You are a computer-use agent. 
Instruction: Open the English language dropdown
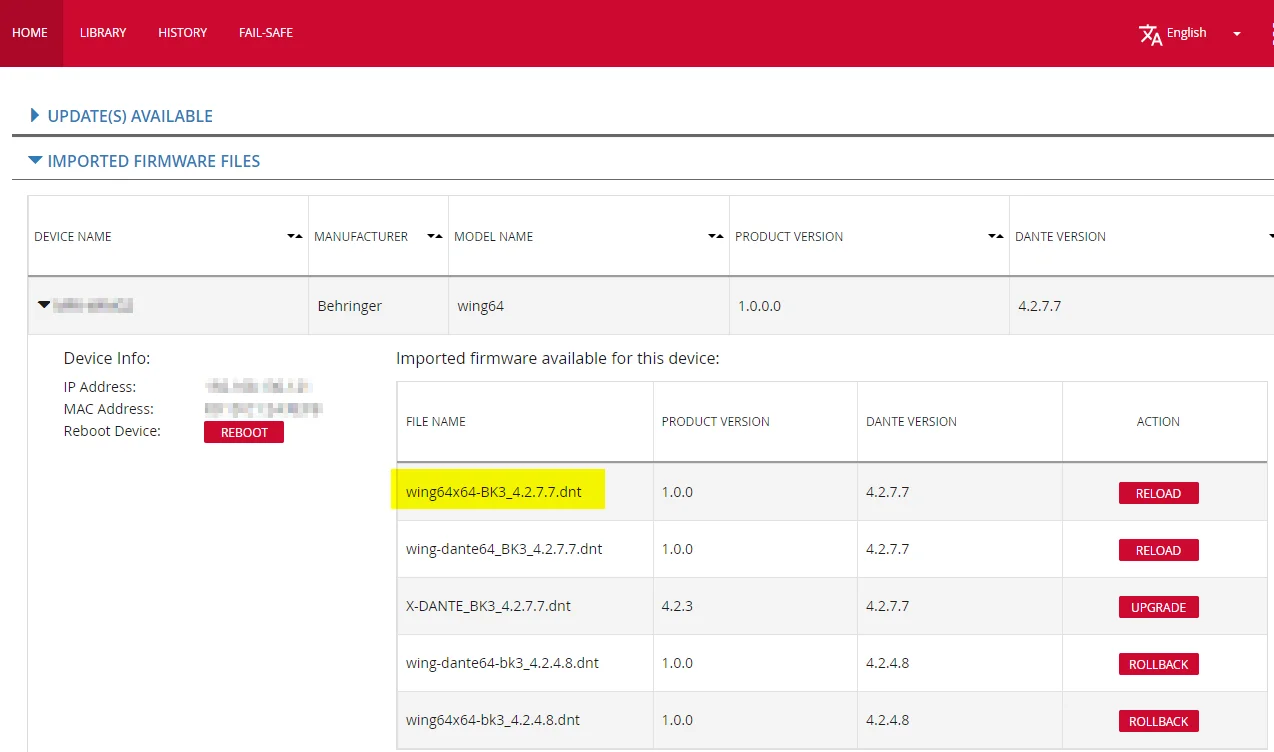(x=1236, y=34)
